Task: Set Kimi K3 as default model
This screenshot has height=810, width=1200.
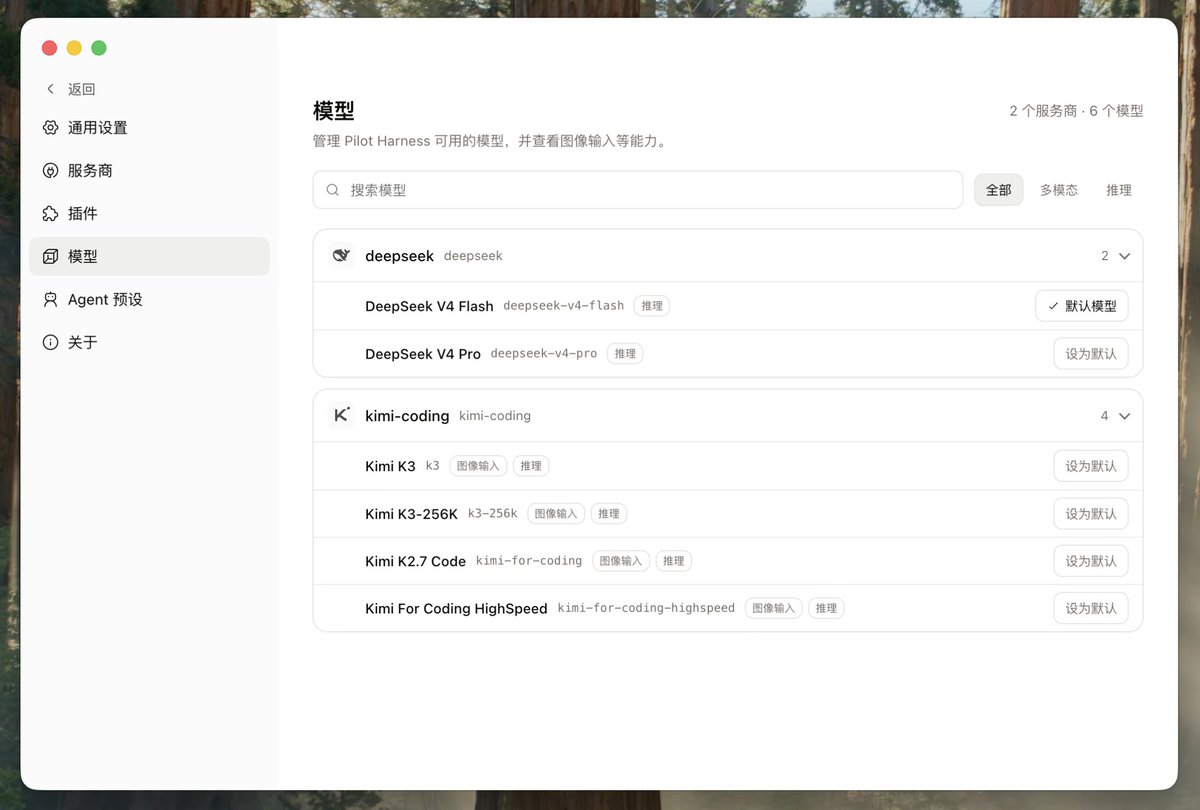Action: 1091,466
